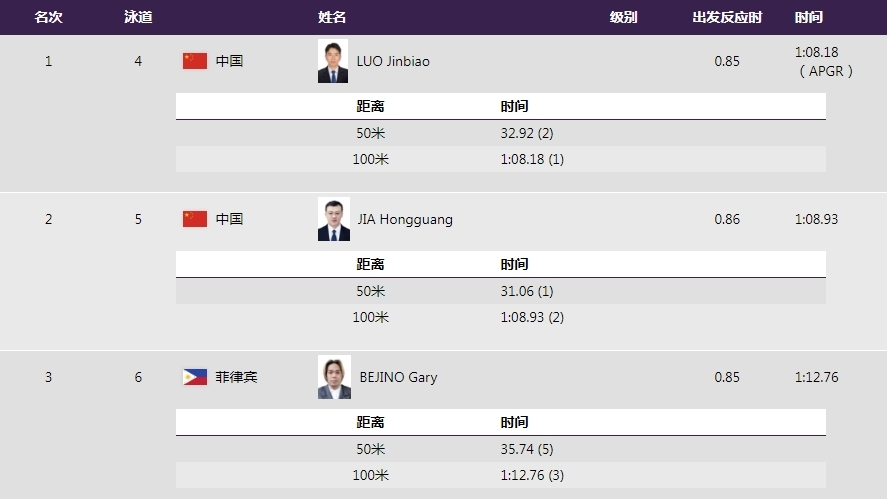Screen dimensions: 887x499
Task: Click the LUO Jinbiao name link
Action: (x=393, y=61)
